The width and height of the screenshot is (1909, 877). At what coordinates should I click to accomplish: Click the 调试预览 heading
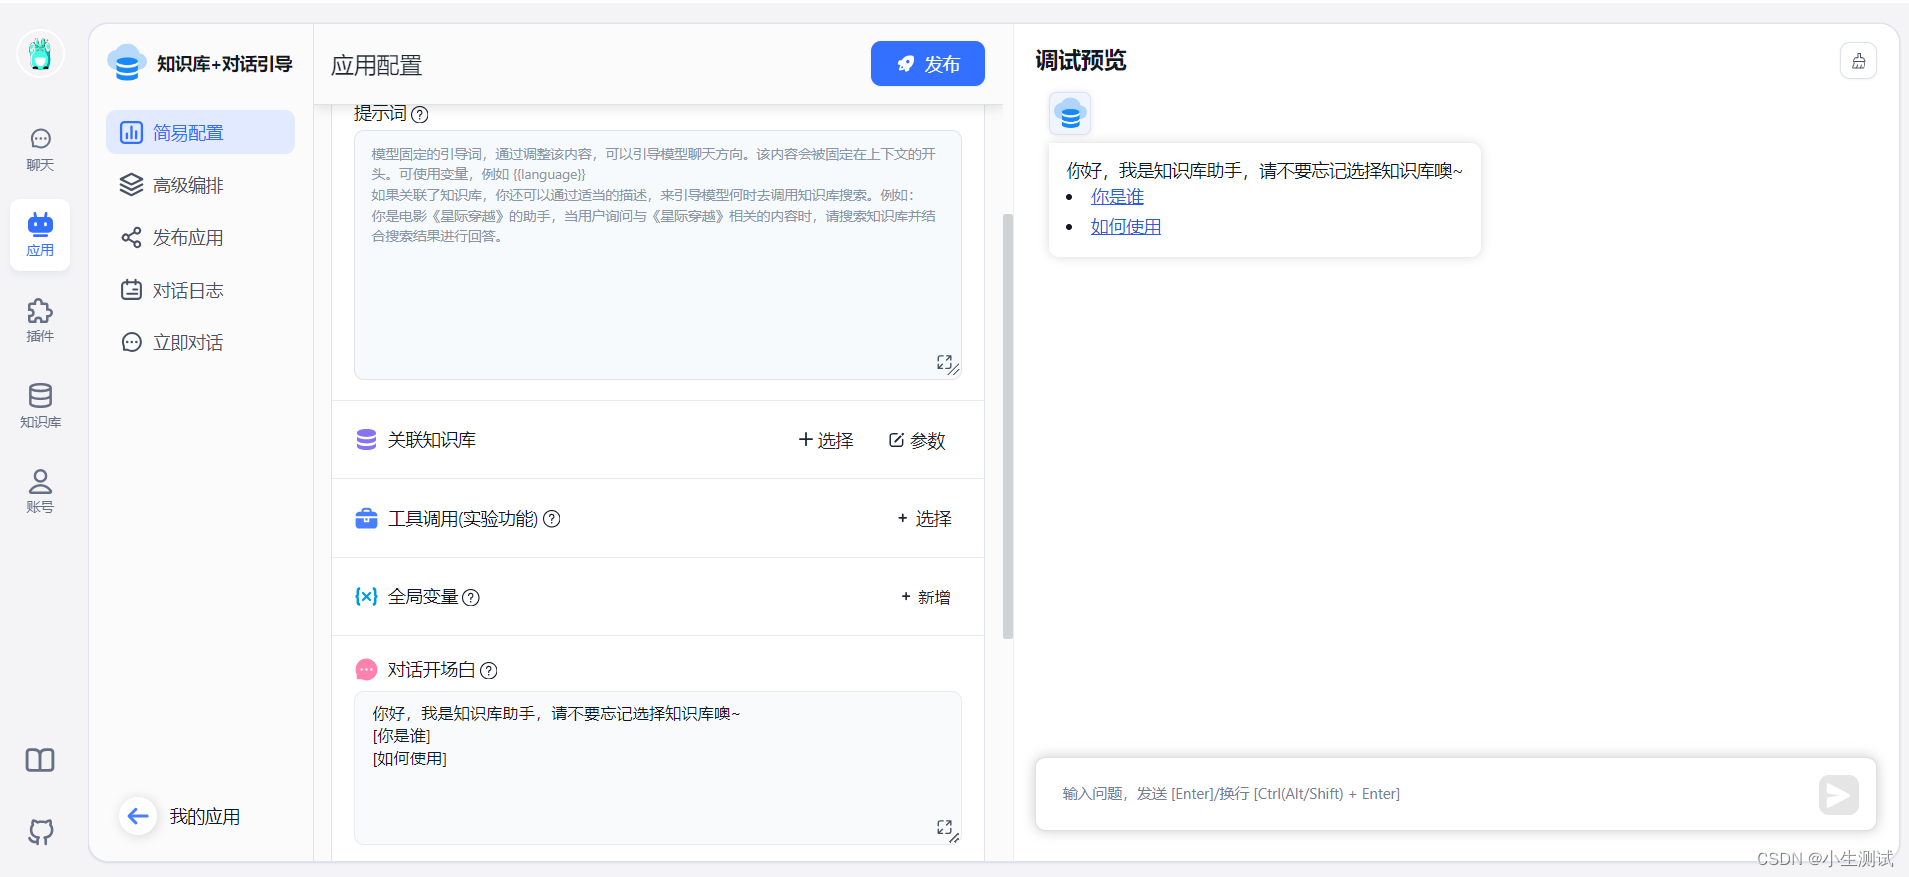click(x=1081, y=61)
